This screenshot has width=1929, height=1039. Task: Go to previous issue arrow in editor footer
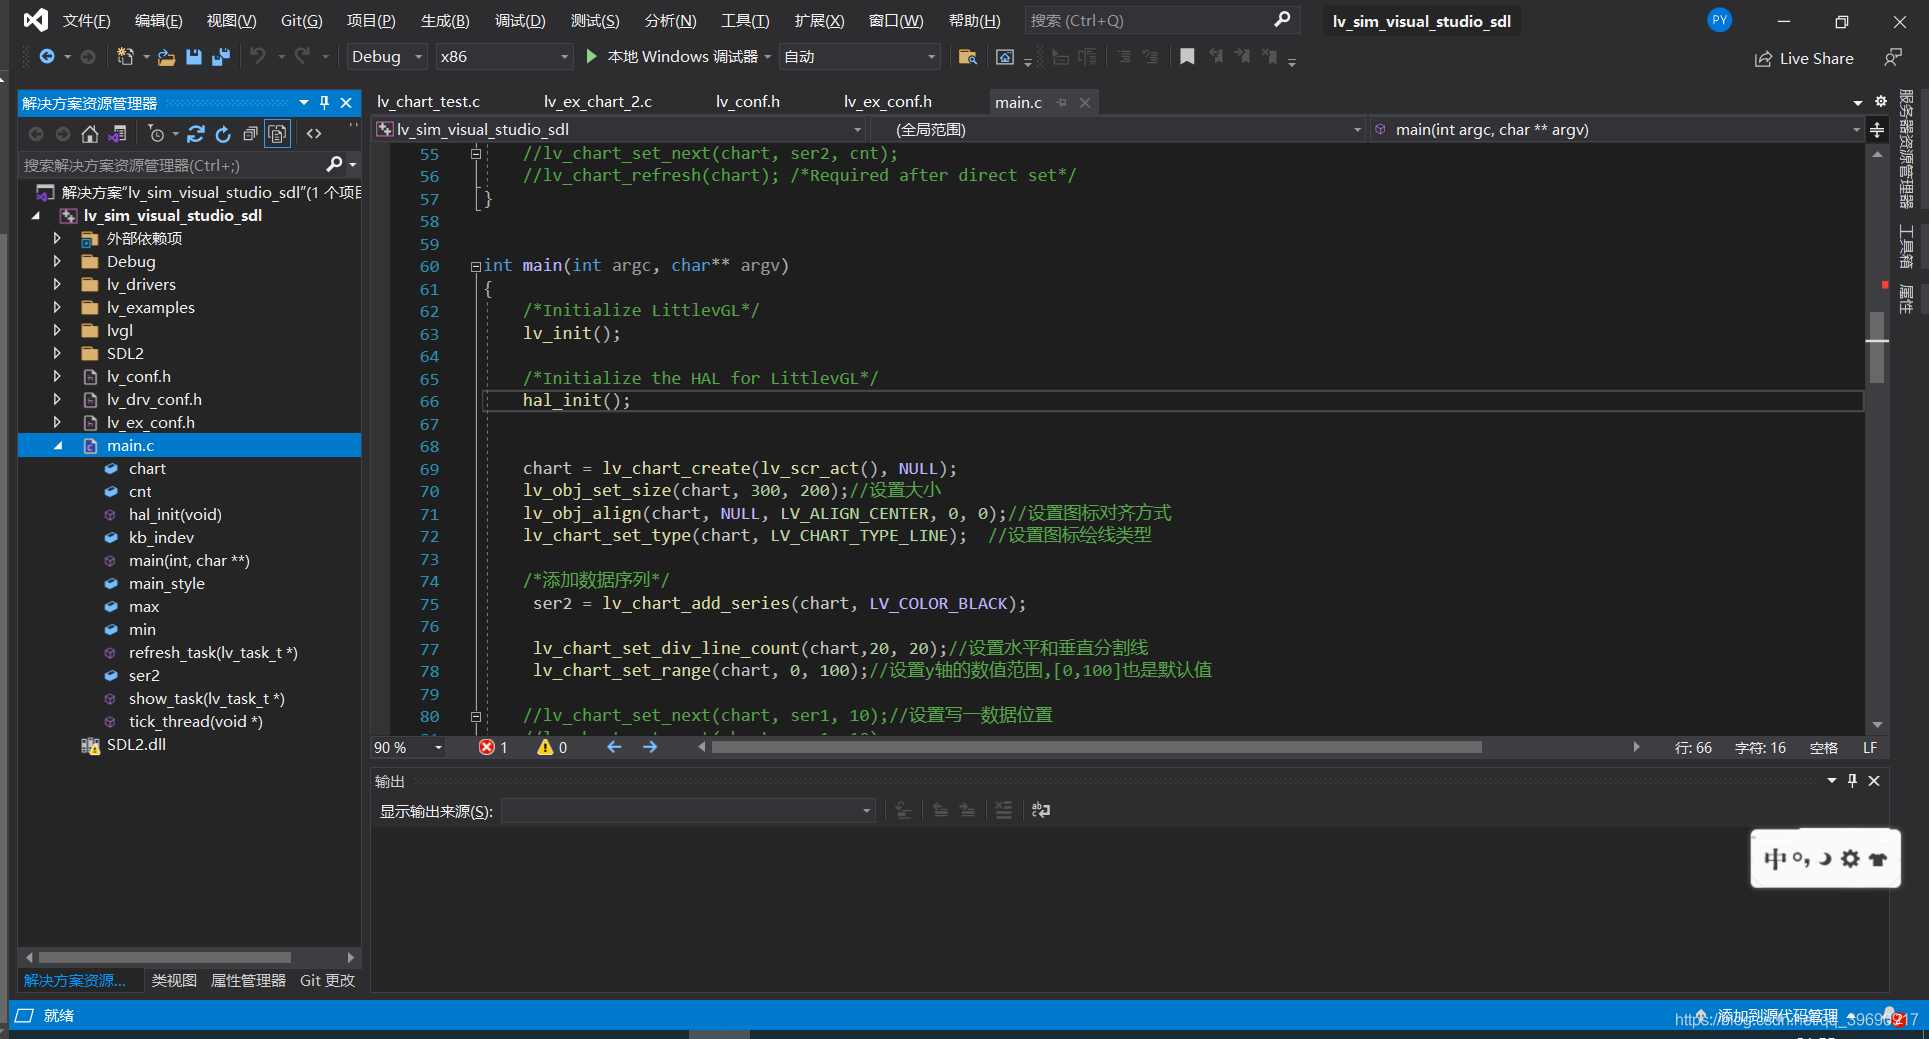click(614, 747)
